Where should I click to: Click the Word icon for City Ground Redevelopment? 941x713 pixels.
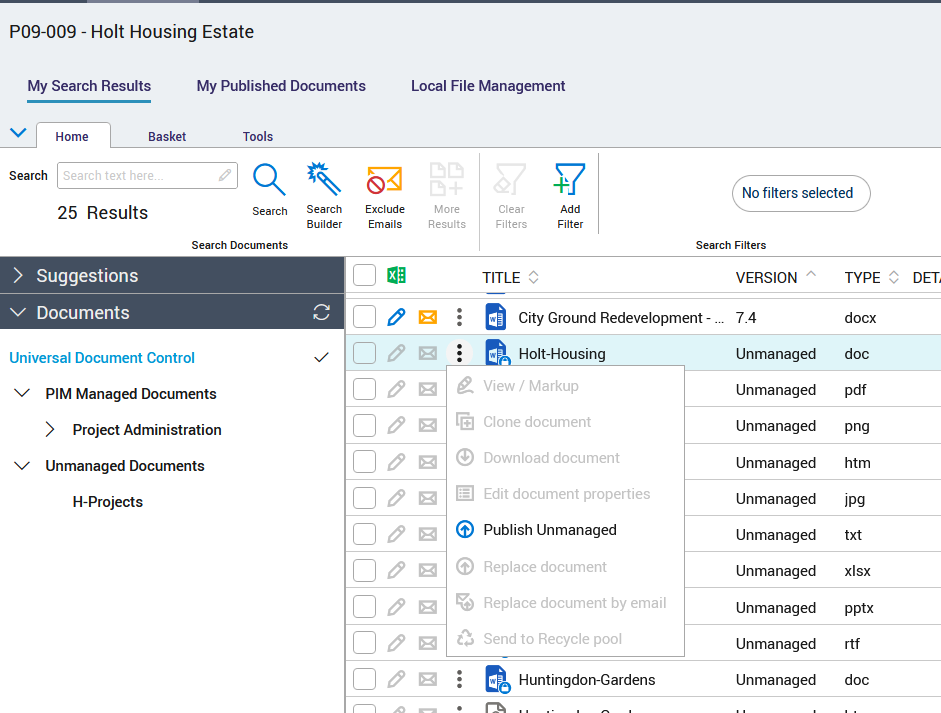pyautogui.click(x=496, y=317)
